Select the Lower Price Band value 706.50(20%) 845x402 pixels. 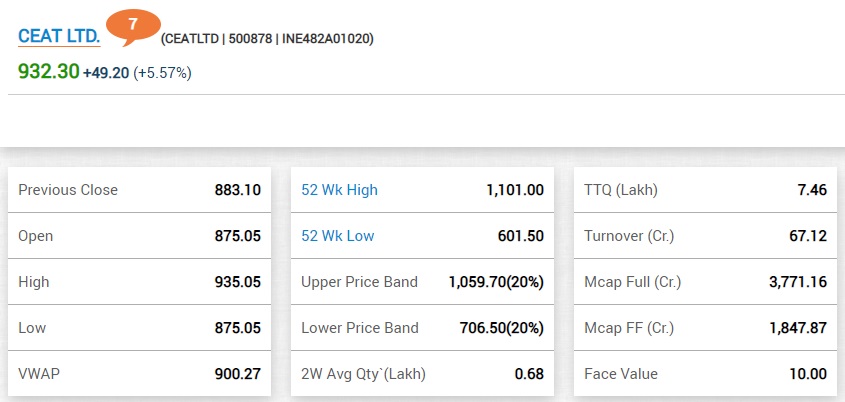pos(502,328)
